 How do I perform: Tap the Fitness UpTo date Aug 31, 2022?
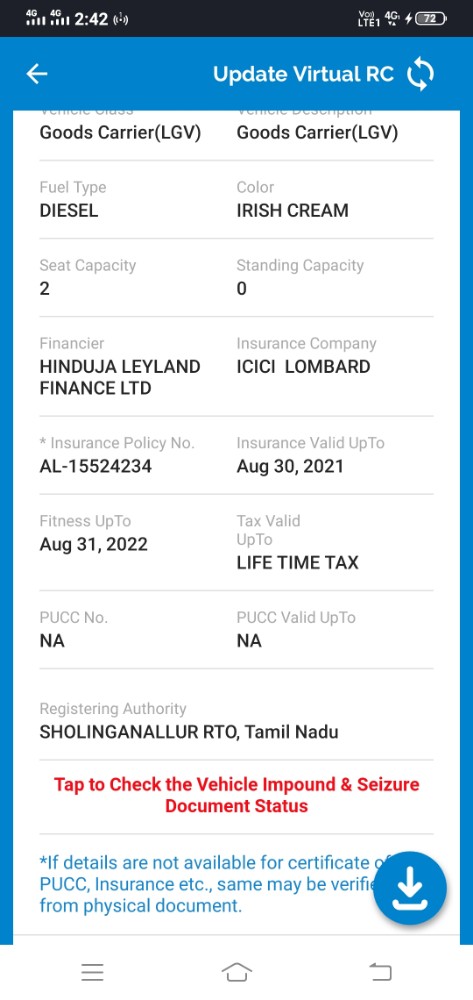click(94, 544)
